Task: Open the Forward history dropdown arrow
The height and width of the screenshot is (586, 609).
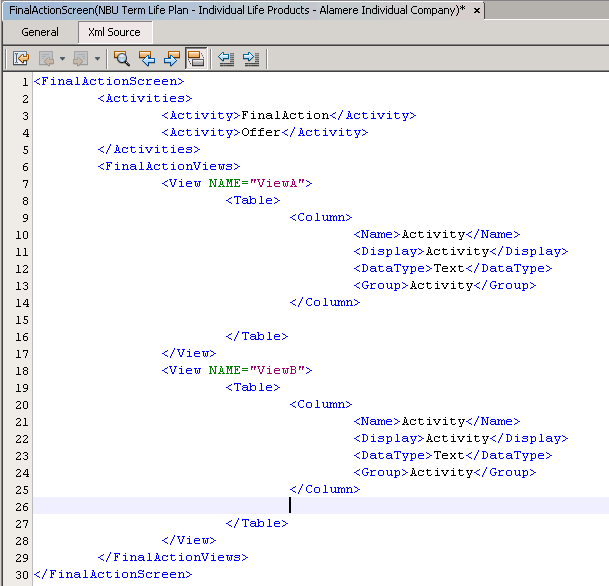Action: pos(97,59)
